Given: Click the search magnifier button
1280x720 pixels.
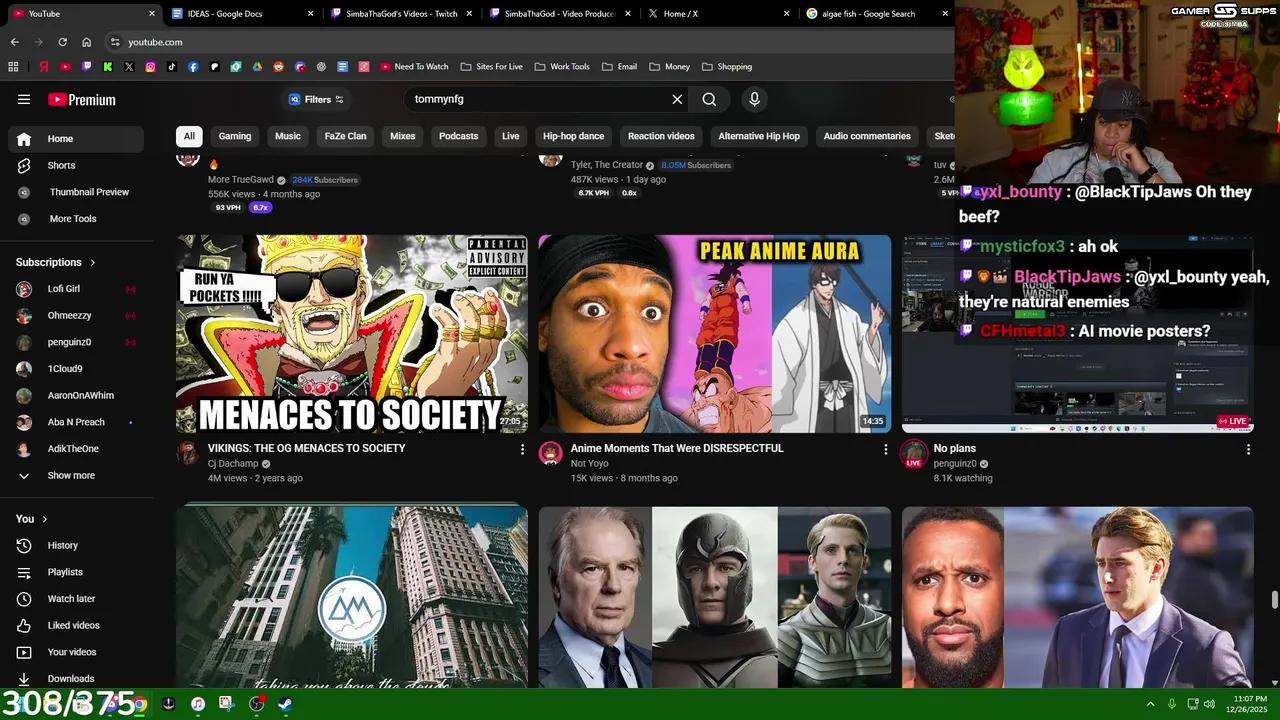Looking at the screenshot, I should [x=709, y=99].
